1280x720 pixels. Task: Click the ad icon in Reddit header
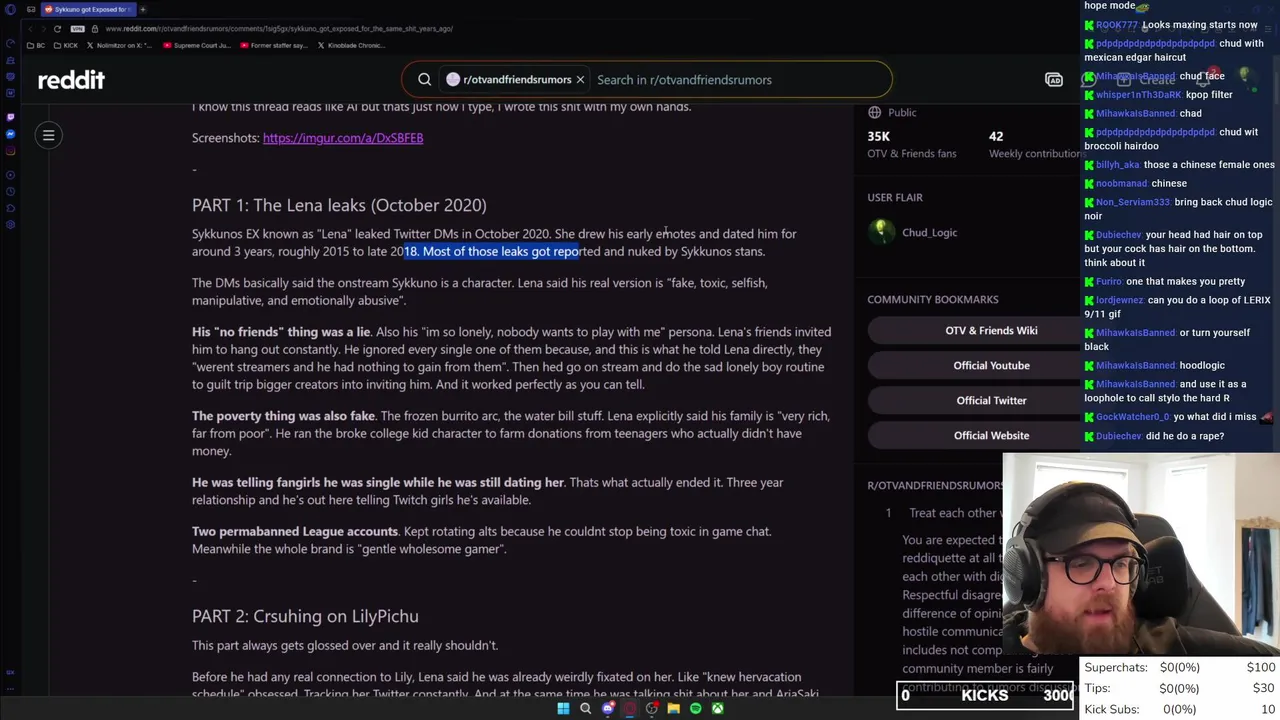[x=1053, y=80]
